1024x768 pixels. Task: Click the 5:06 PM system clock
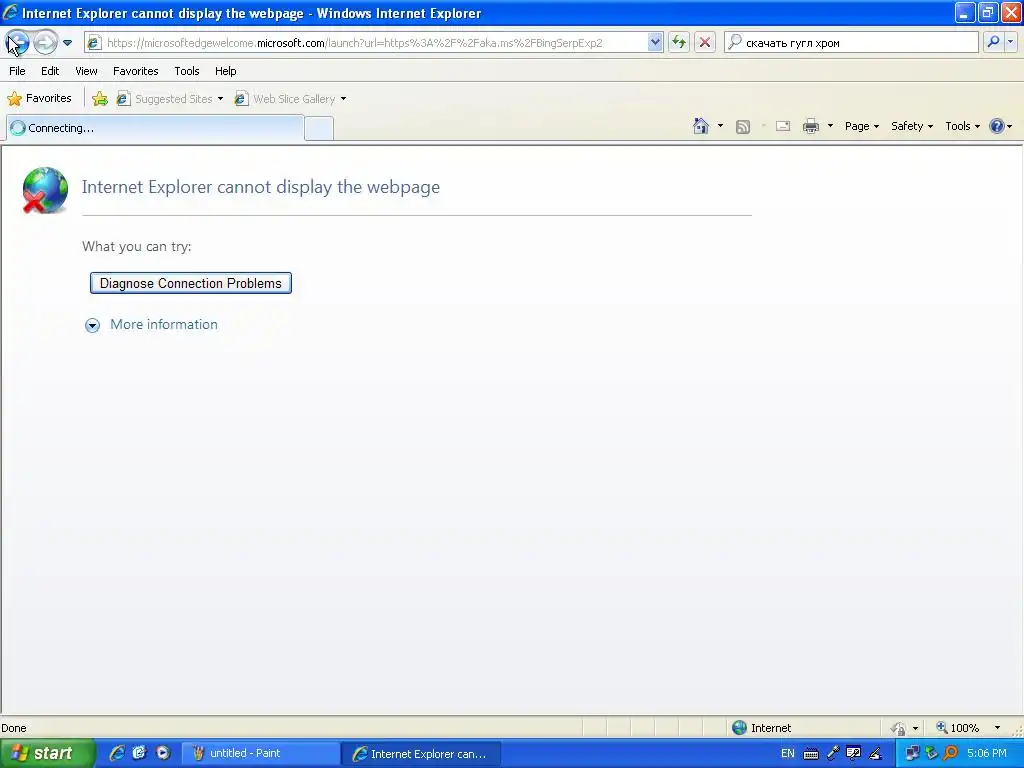coord(987,754)
